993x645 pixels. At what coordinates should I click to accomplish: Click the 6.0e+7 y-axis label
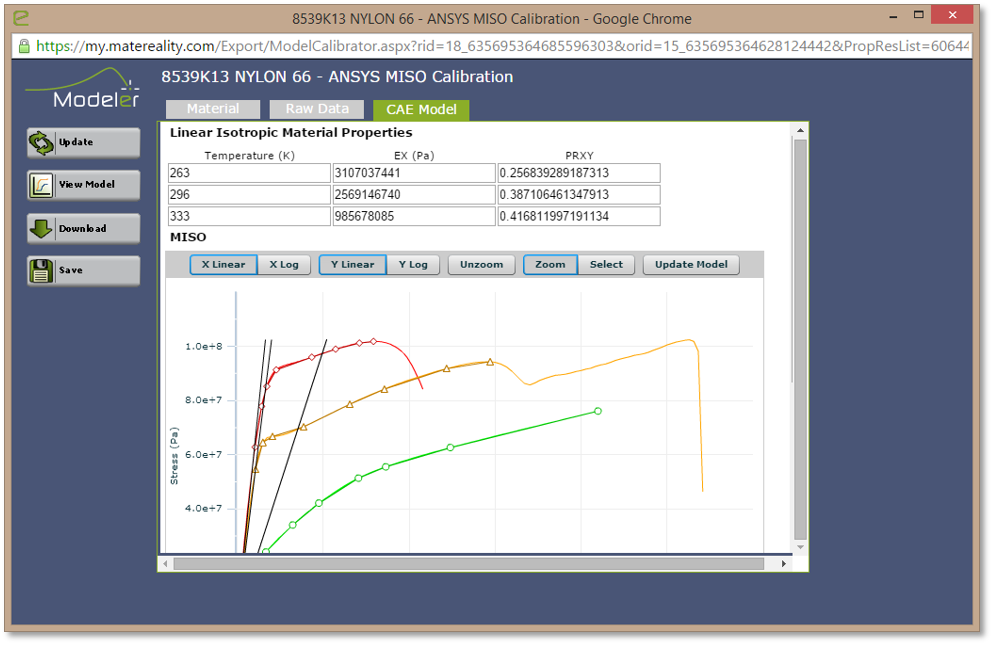pyautogui.click(x=204, y=454)
